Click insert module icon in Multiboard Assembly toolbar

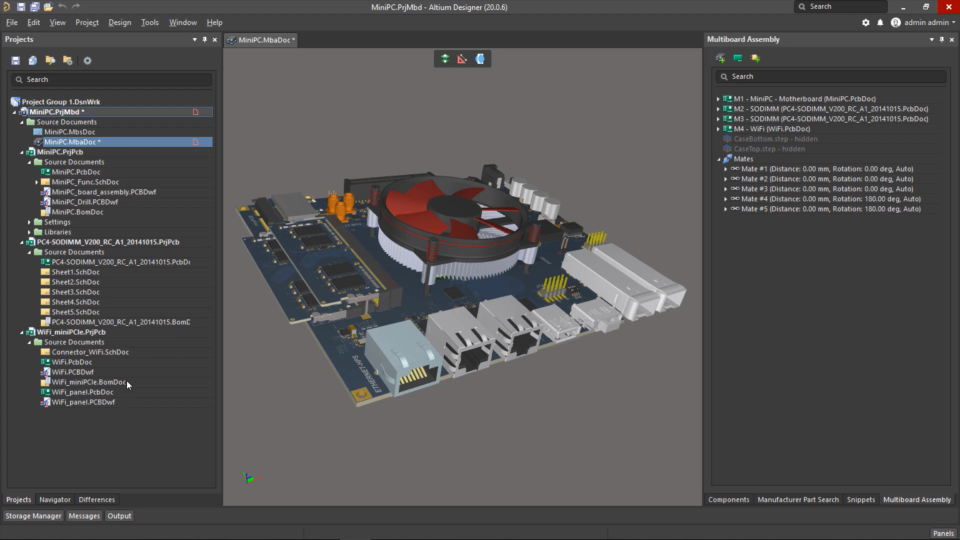[721, 58]
